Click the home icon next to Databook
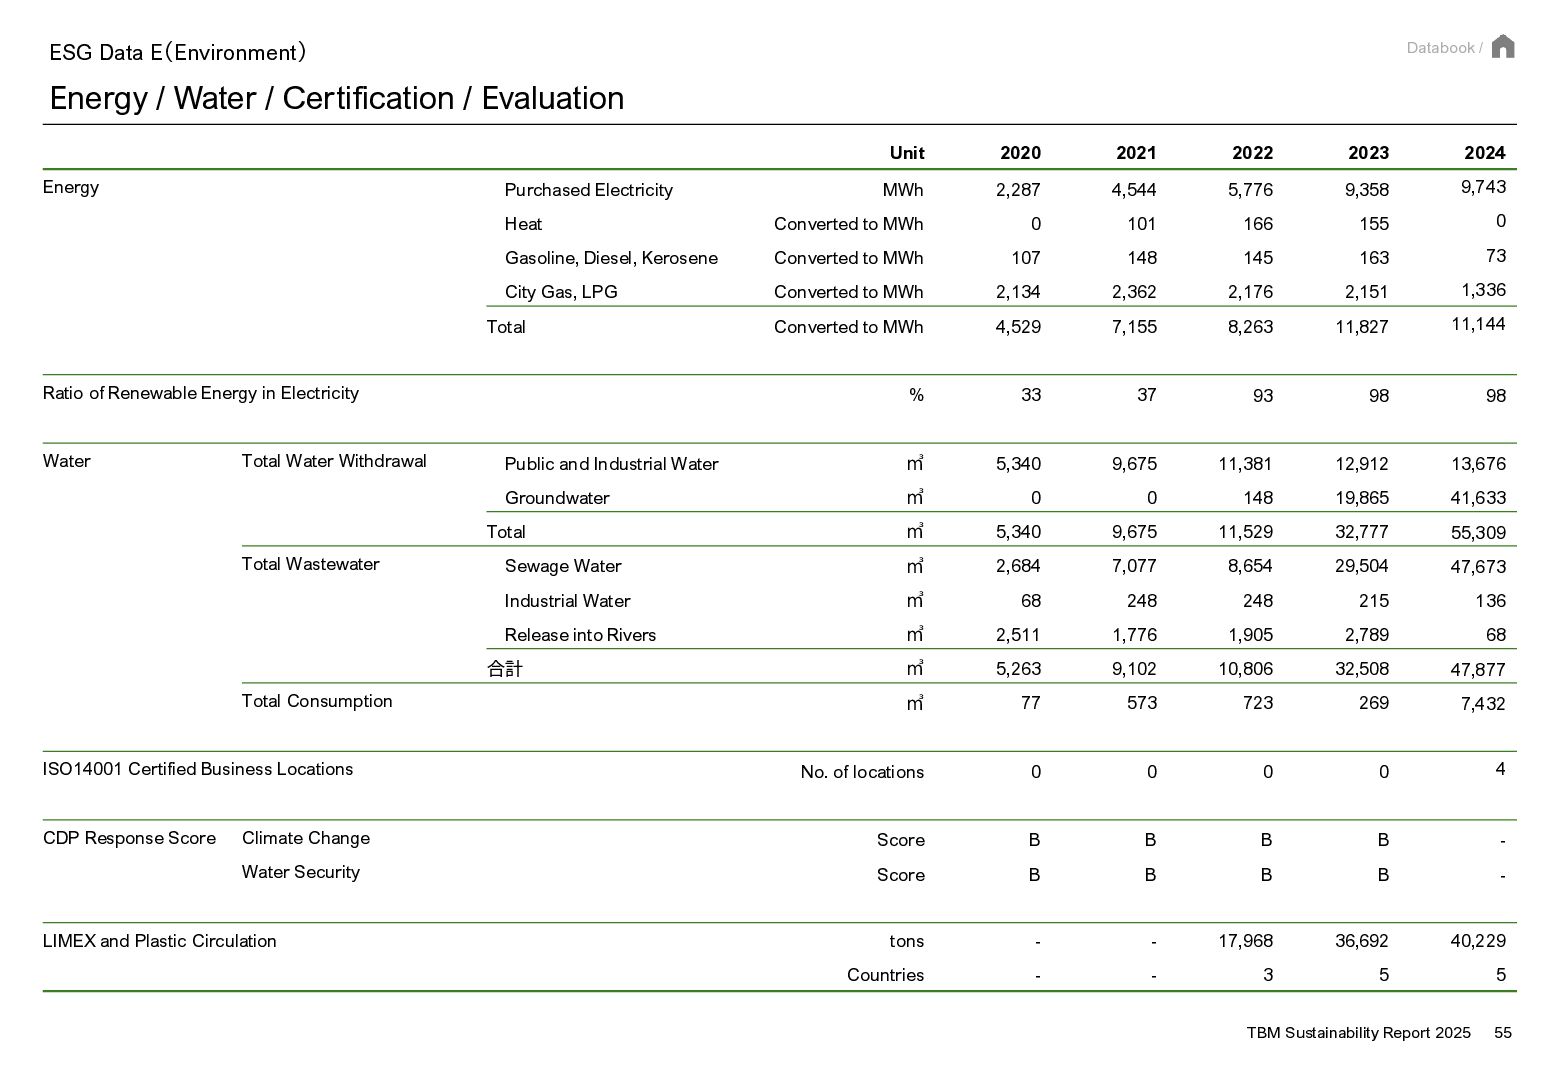Image resolution: width=1560 pixels, height=1080 pixels. tap(1502, 47)
